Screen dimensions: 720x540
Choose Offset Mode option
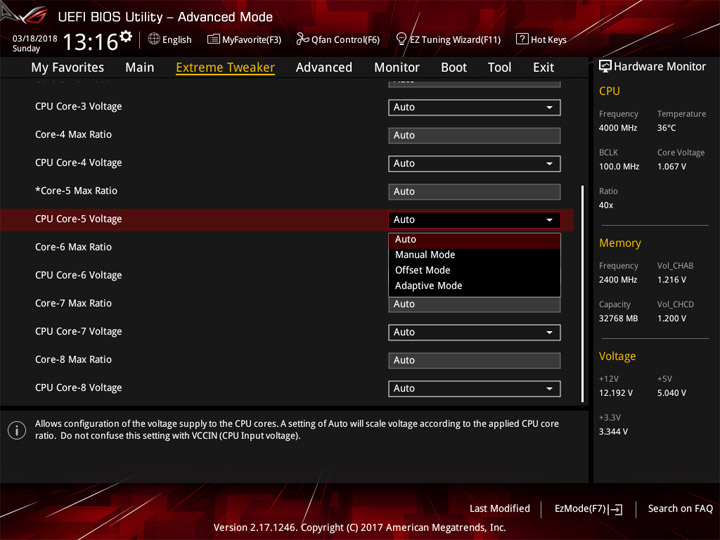[474, 270]
